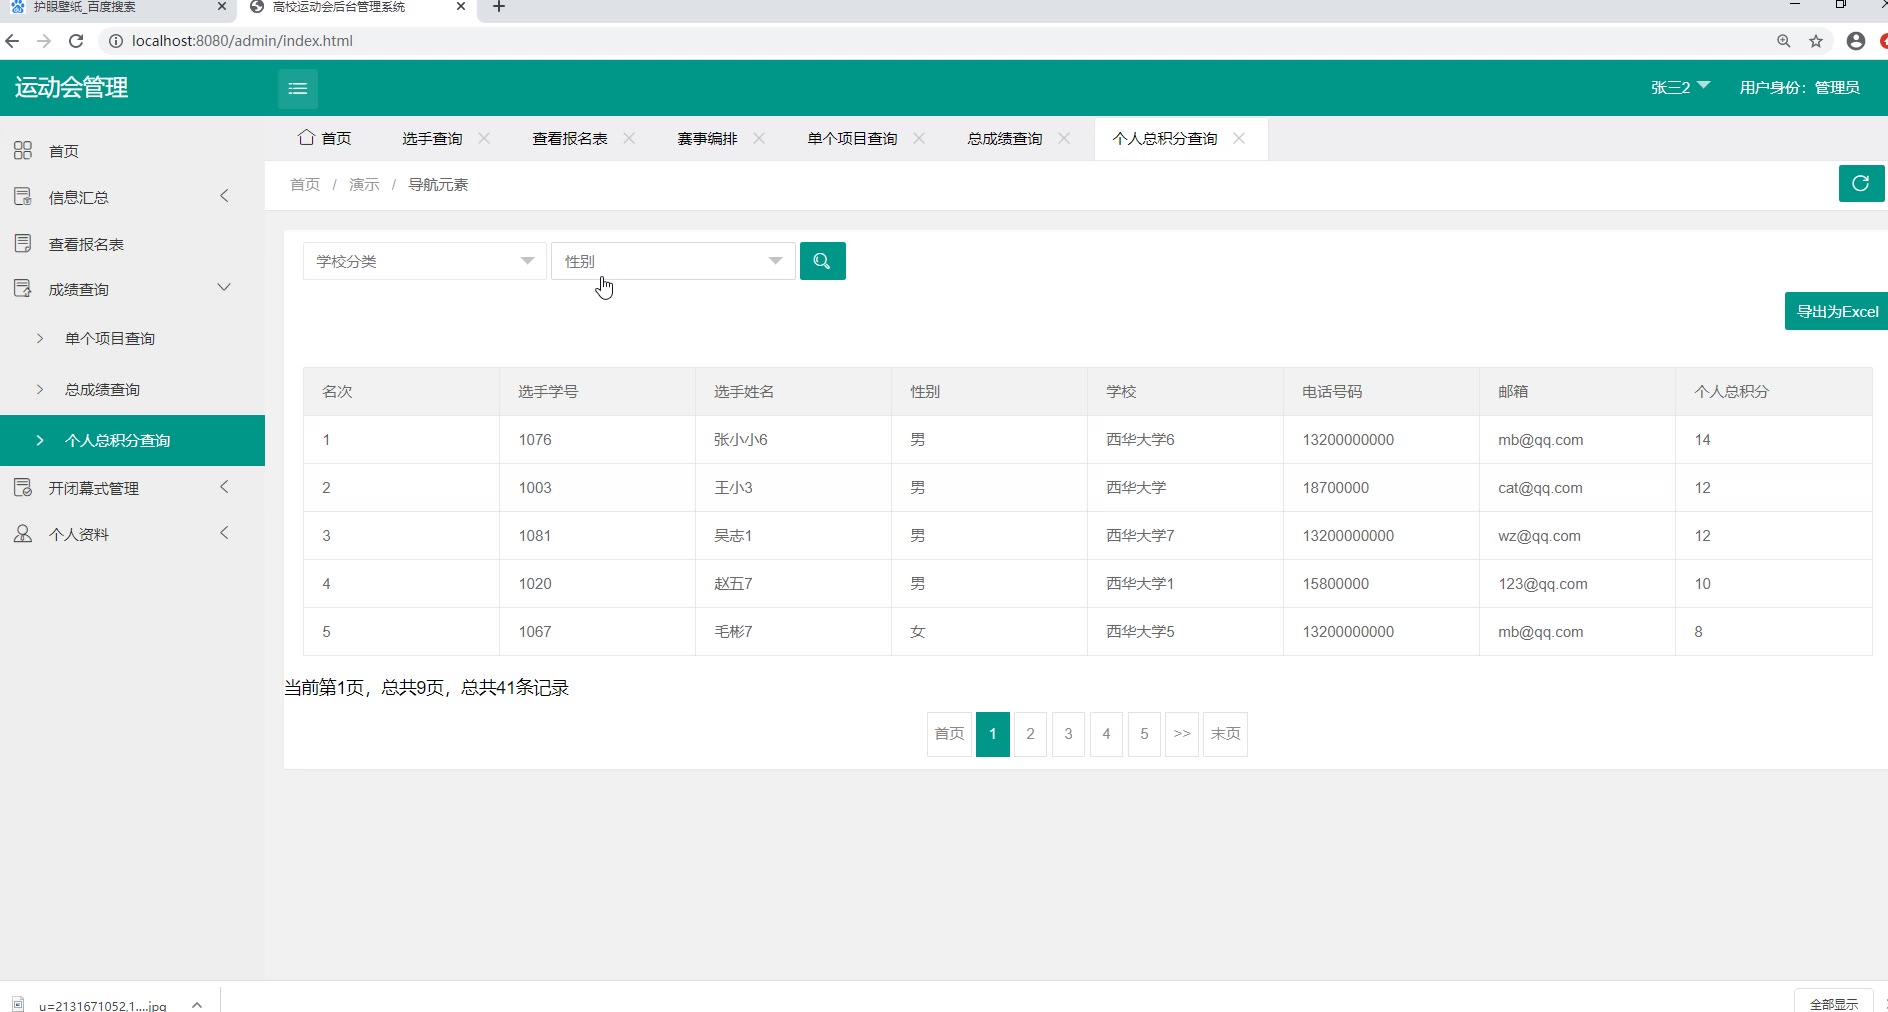Screen dimensions: 1888x1012
Task: Open the browser profile account icon
Action: (x=1856, y=41)
